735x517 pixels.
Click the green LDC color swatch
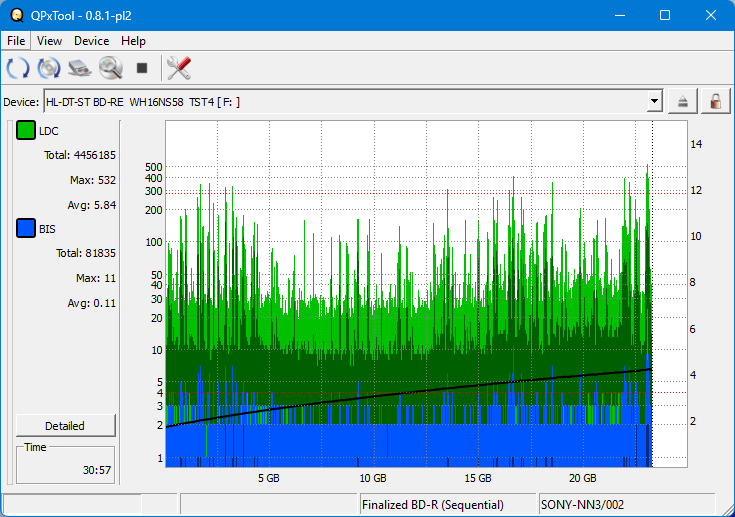coord(26,130)
